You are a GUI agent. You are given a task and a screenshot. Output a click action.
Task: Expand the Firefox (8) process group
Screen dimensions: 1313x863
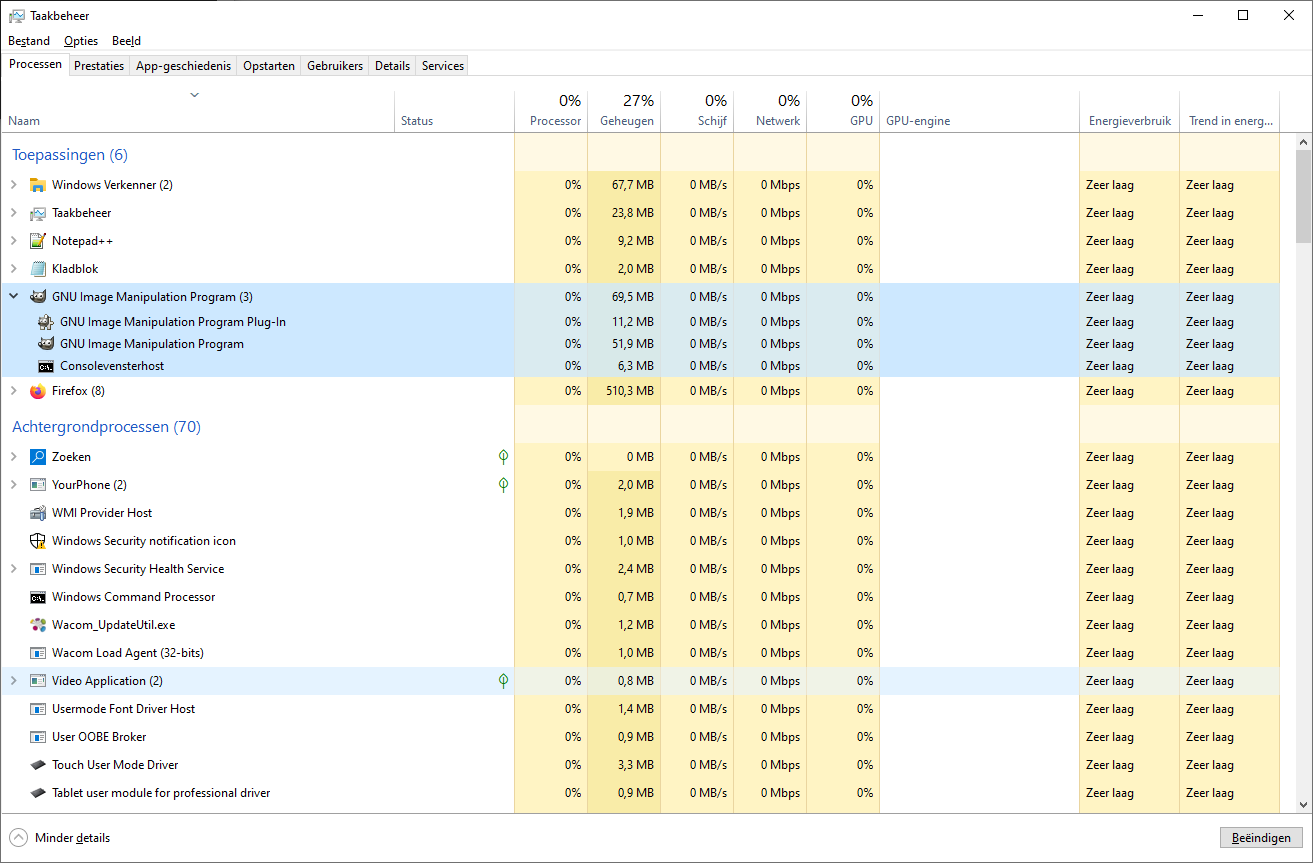[x=13, y=391]
